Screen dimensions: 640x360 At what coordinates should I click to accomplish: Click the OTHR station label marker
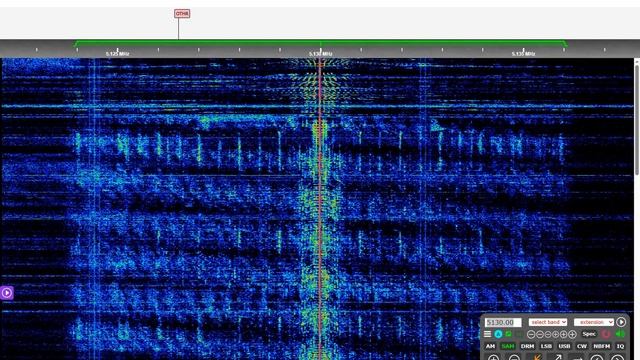click(182, 13)
